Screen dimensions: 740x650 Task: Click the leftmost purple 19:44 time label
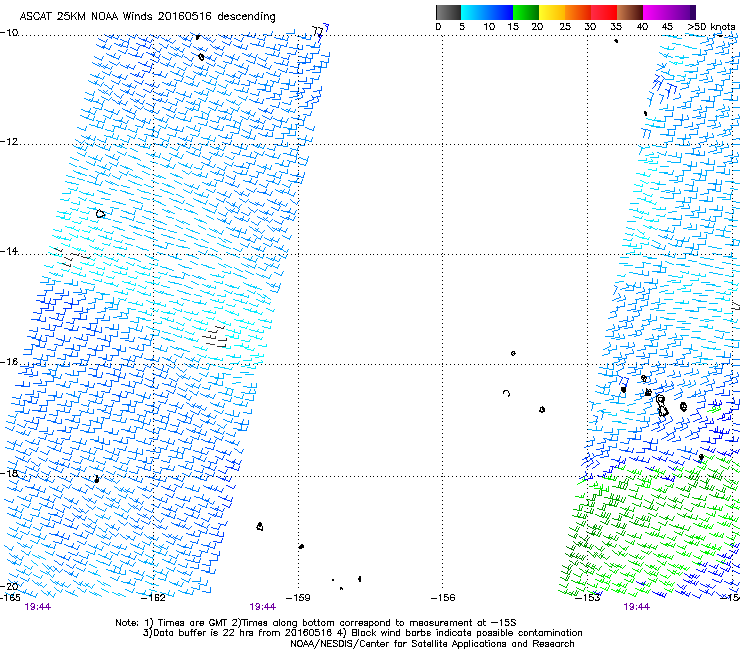pos(37,607)
